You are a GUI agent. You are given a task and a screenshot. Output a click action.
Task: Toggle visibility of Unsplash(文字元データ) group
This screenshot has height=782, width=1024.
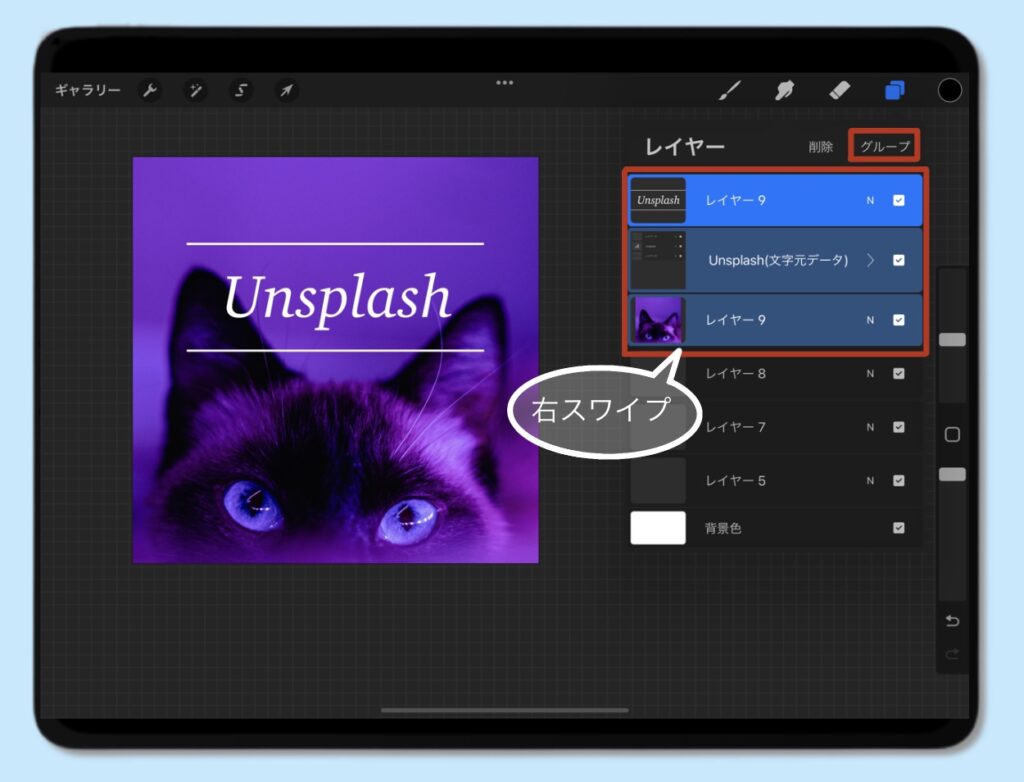[899, 260]
